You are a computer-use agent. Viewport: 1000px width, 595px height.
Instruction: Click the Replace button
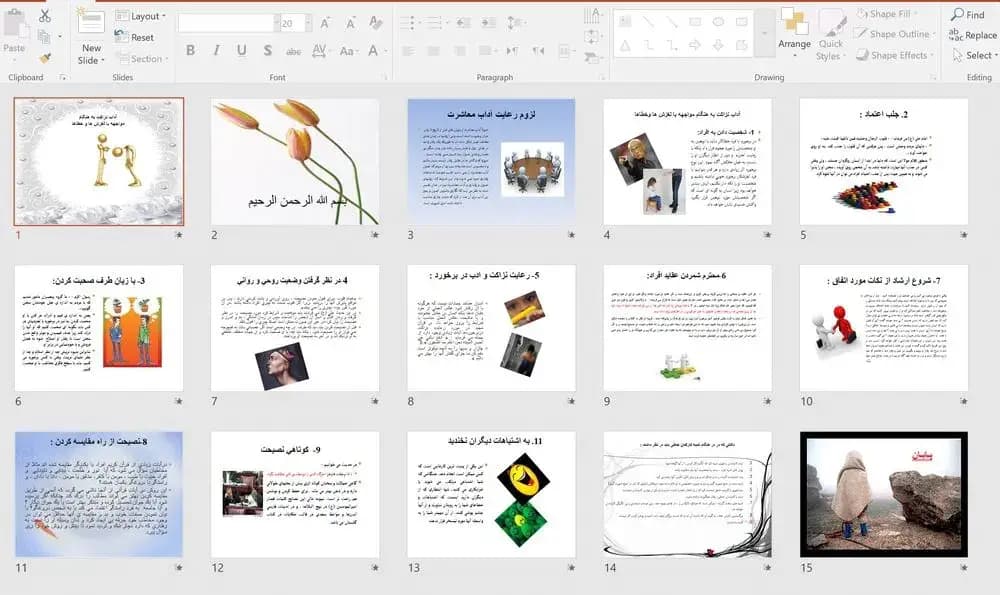click(x=973, y=35)
